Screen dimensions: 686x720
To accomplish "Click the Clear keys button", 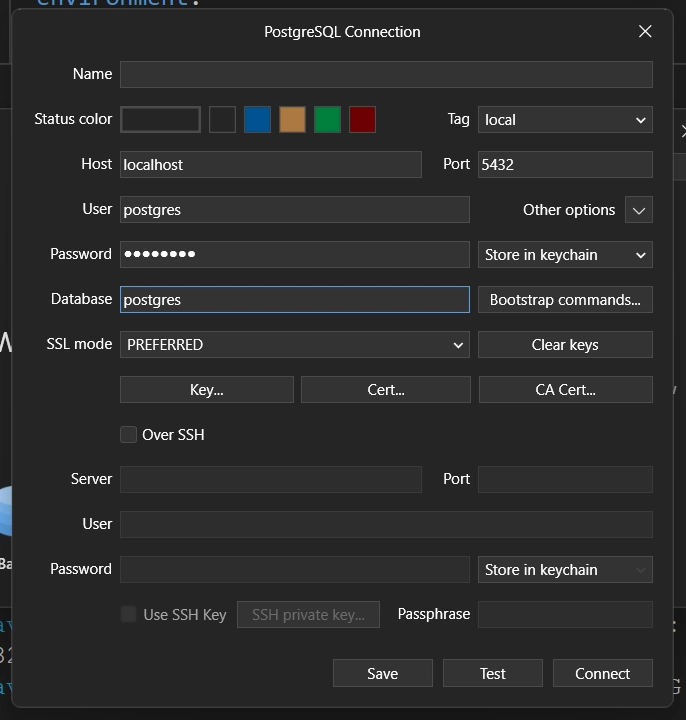I will [565, 344].
